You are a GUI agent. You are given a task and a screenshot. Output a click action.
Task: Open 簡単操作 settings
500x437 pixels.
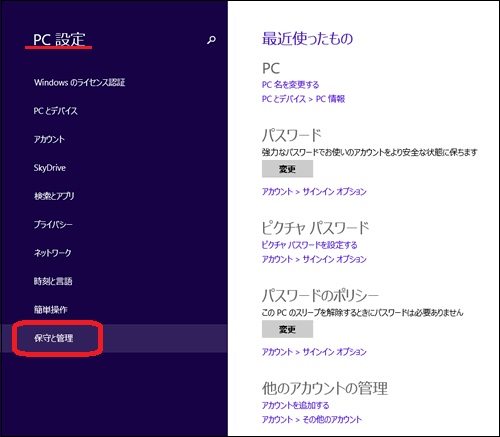[x=51, y=310]
